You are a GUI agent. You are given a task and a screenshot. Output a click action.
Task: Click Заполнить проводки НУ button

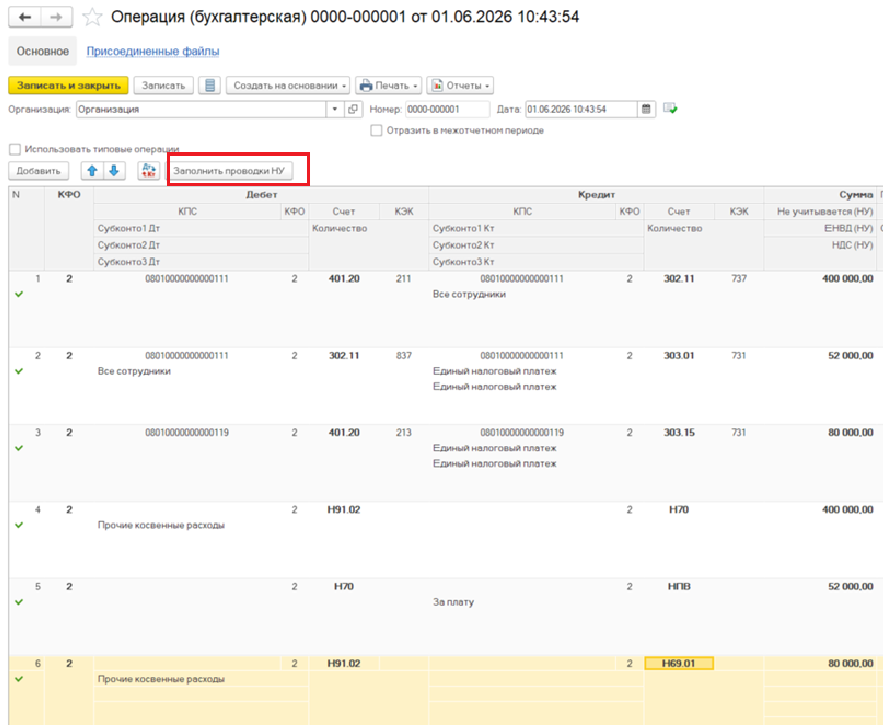(x=229, y=171)
